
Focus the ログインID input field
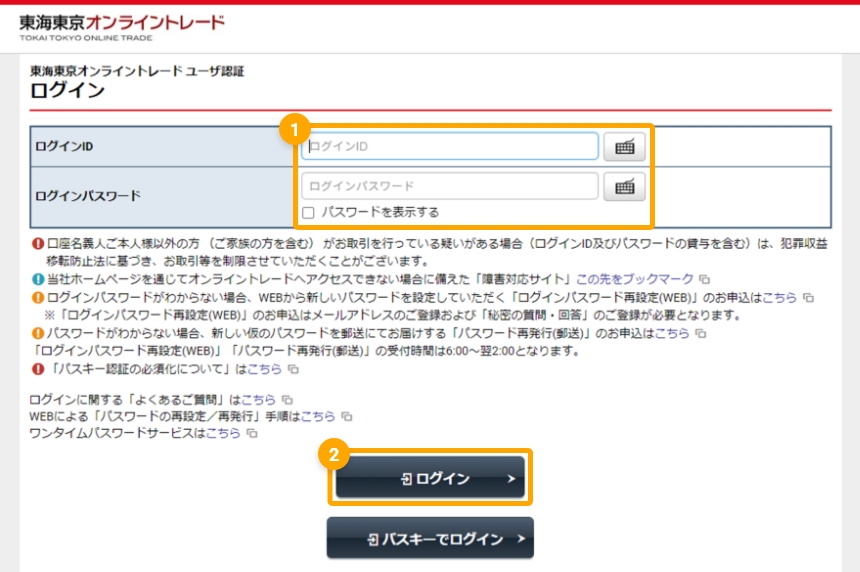[x=450, y=146]
